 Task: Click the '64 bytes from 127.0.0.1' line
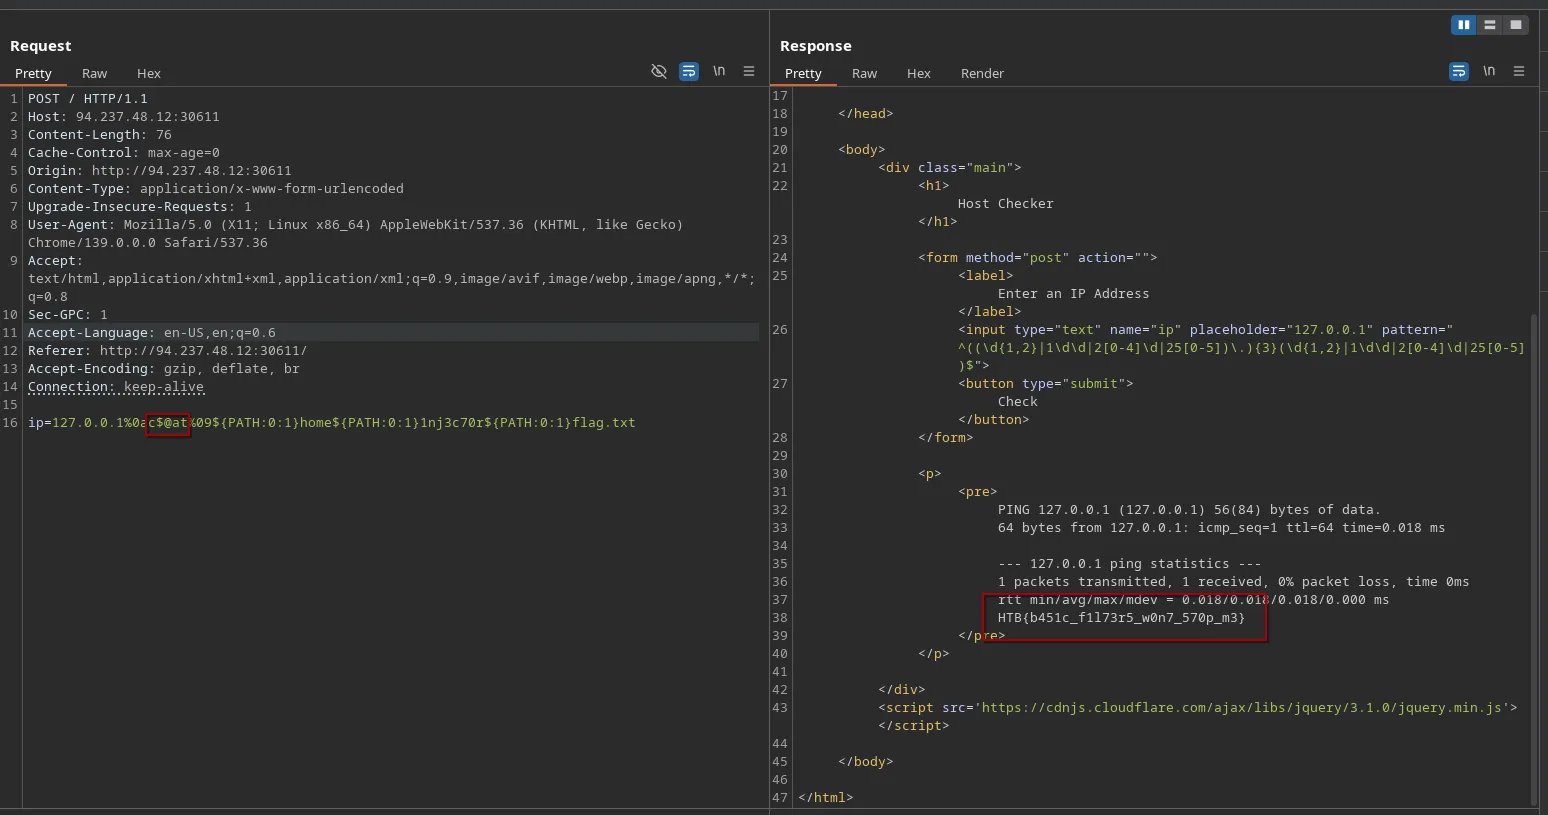point(1222,528)
